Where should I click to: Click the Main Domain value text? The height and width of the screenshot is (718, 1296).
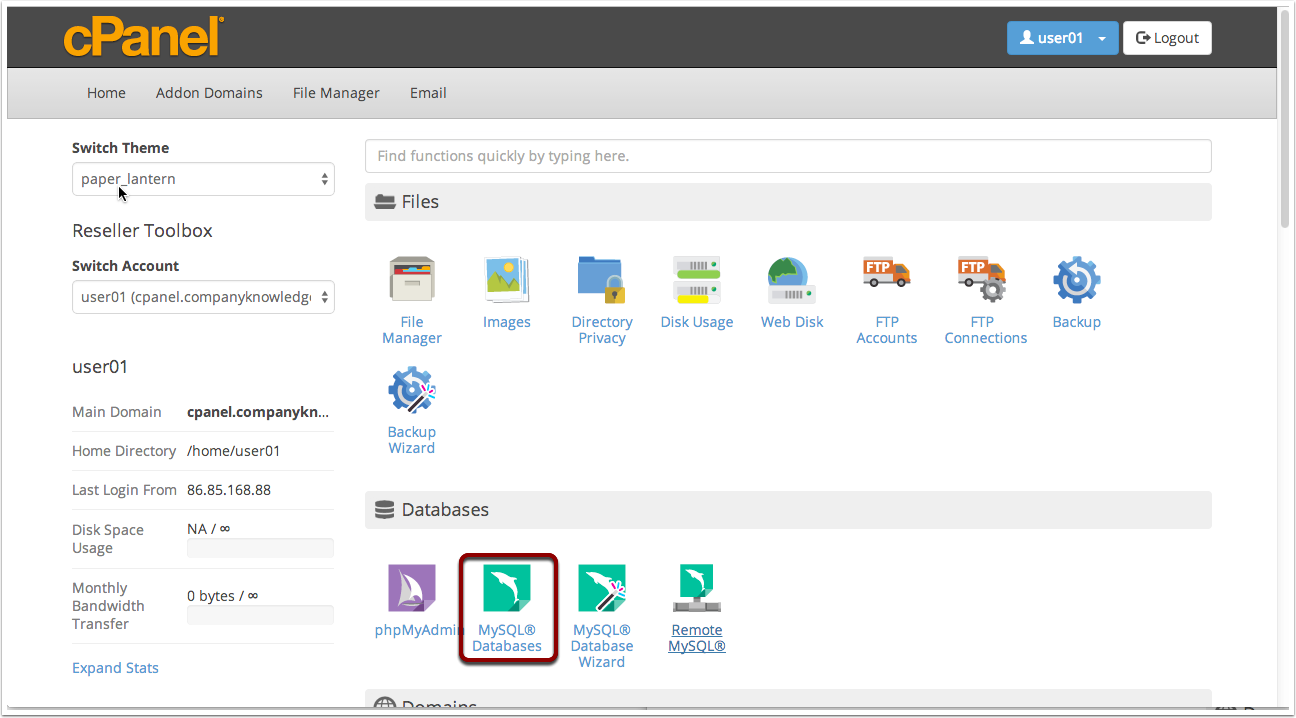[x=258, y=412]
